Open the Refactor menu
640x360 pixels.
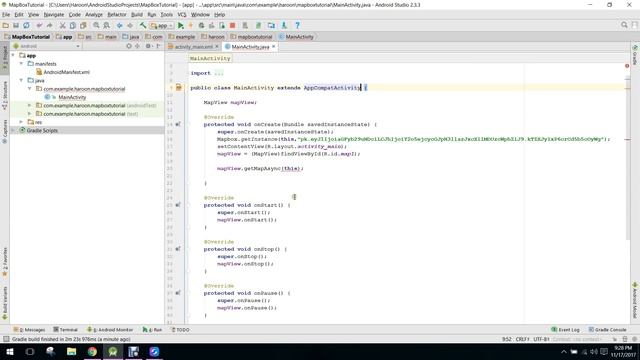tap(117, 15)
